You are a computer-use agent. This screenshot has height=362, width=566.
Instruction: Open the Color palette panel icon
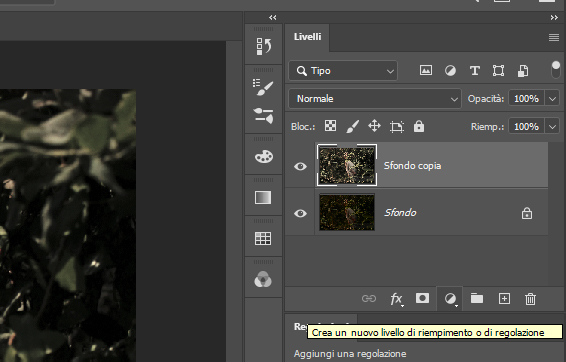click(264, 157)
